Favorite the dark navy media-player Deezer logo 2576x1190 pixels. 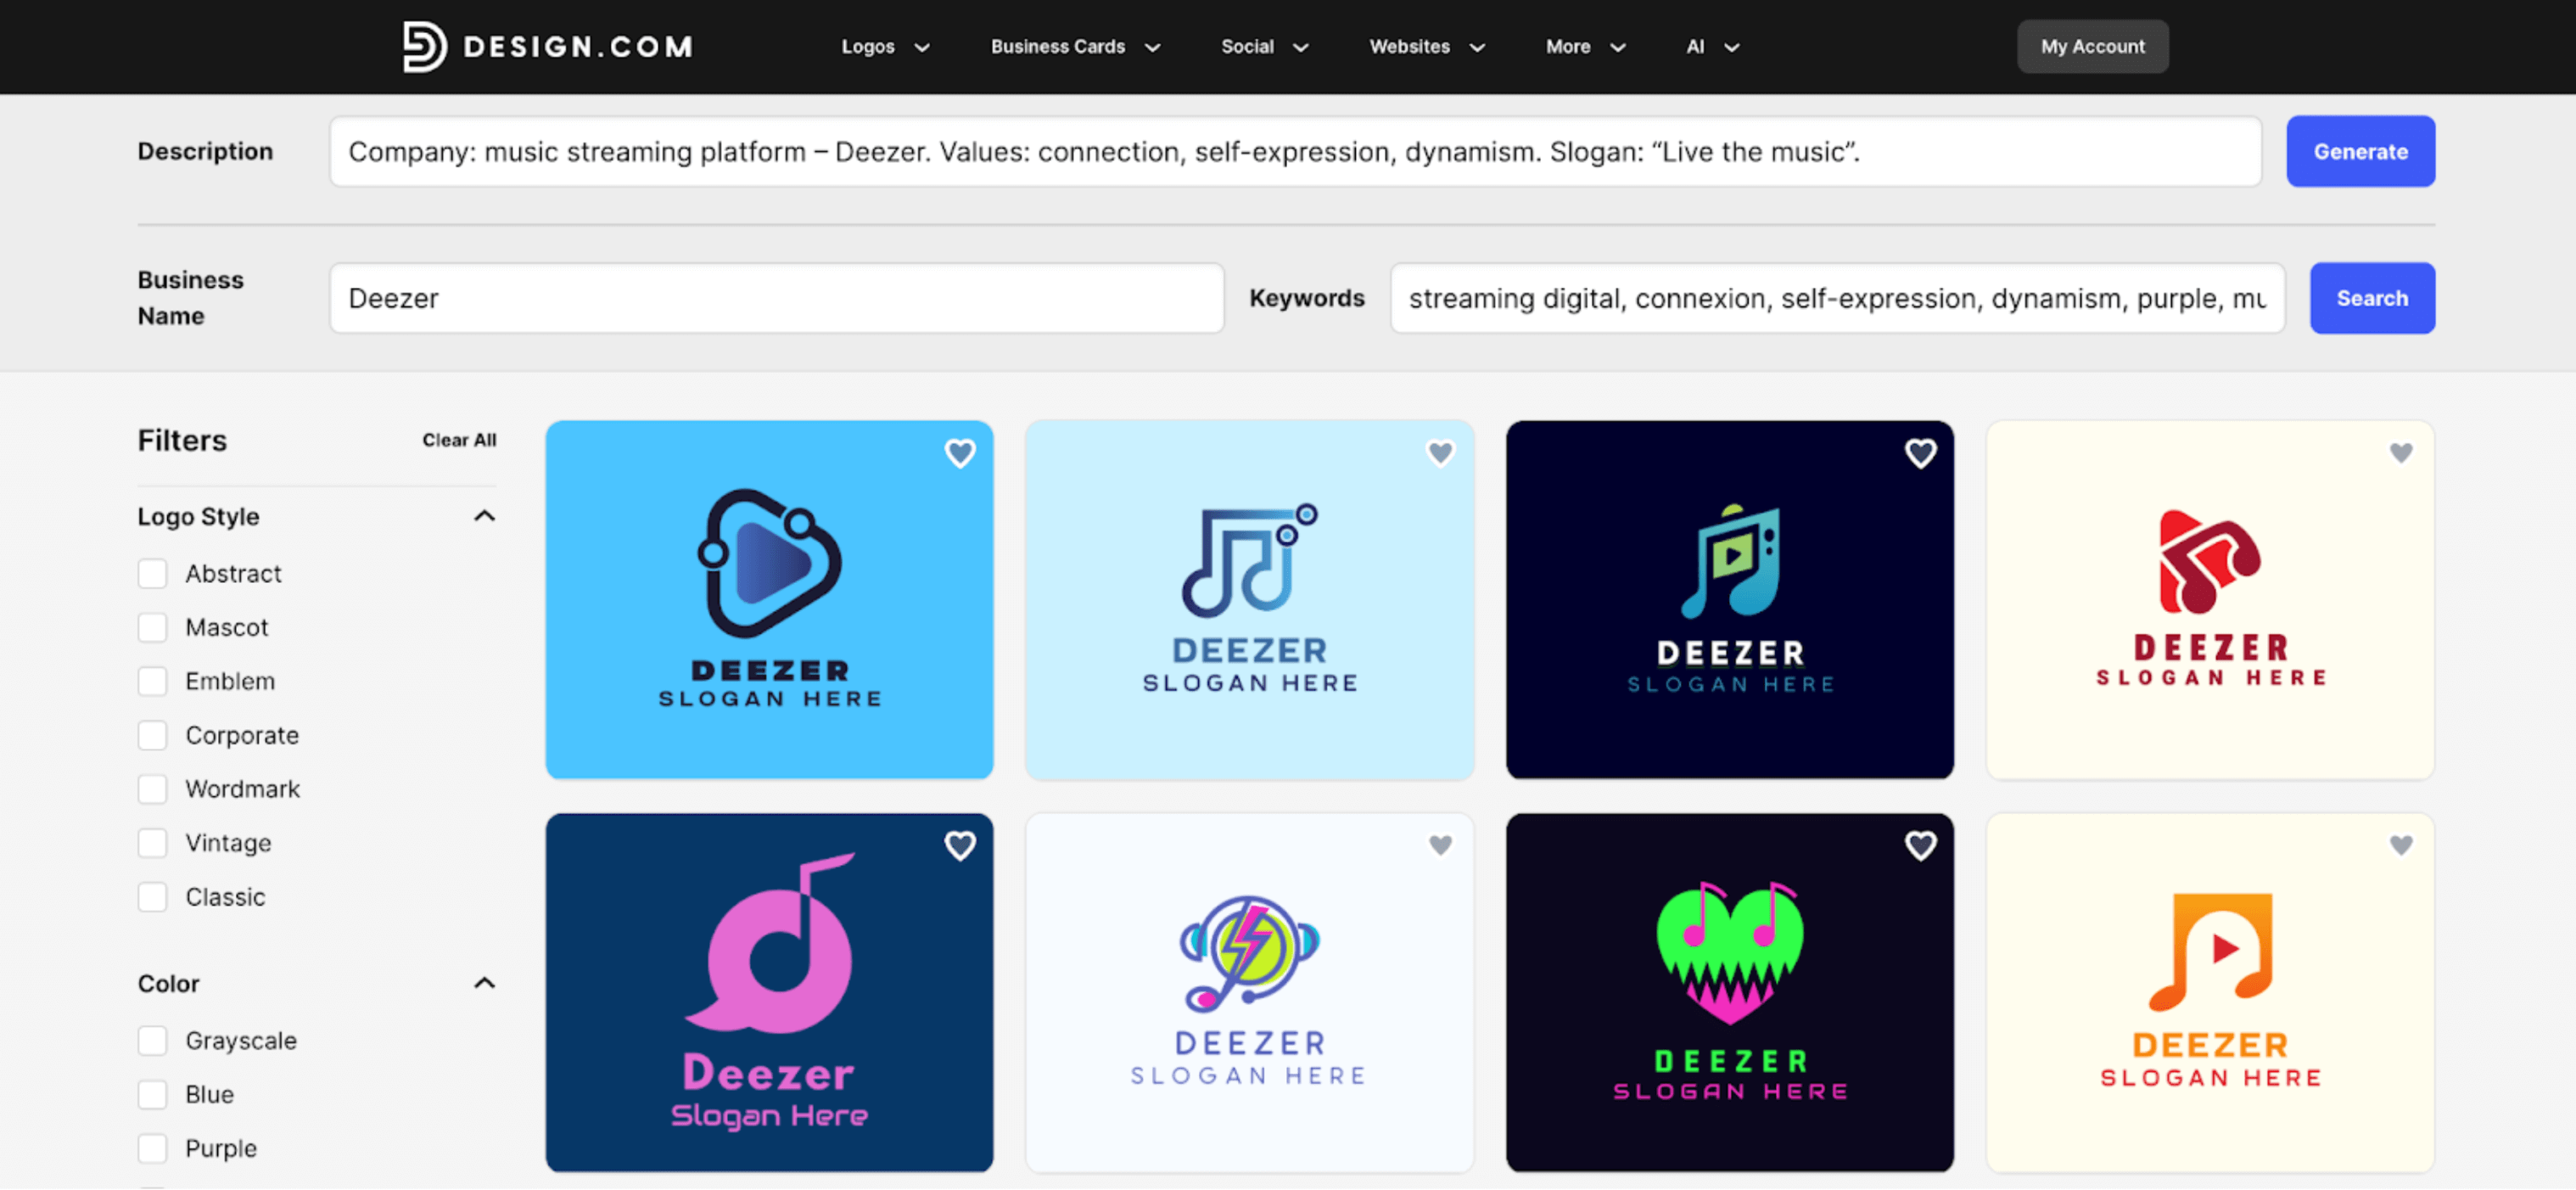pos(1921,453)
